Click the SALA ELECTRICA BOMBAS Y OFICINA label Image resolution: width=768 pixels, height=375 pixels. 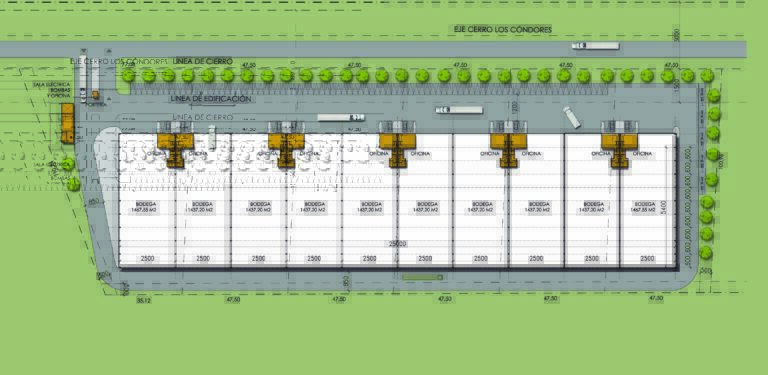[48, 90]
